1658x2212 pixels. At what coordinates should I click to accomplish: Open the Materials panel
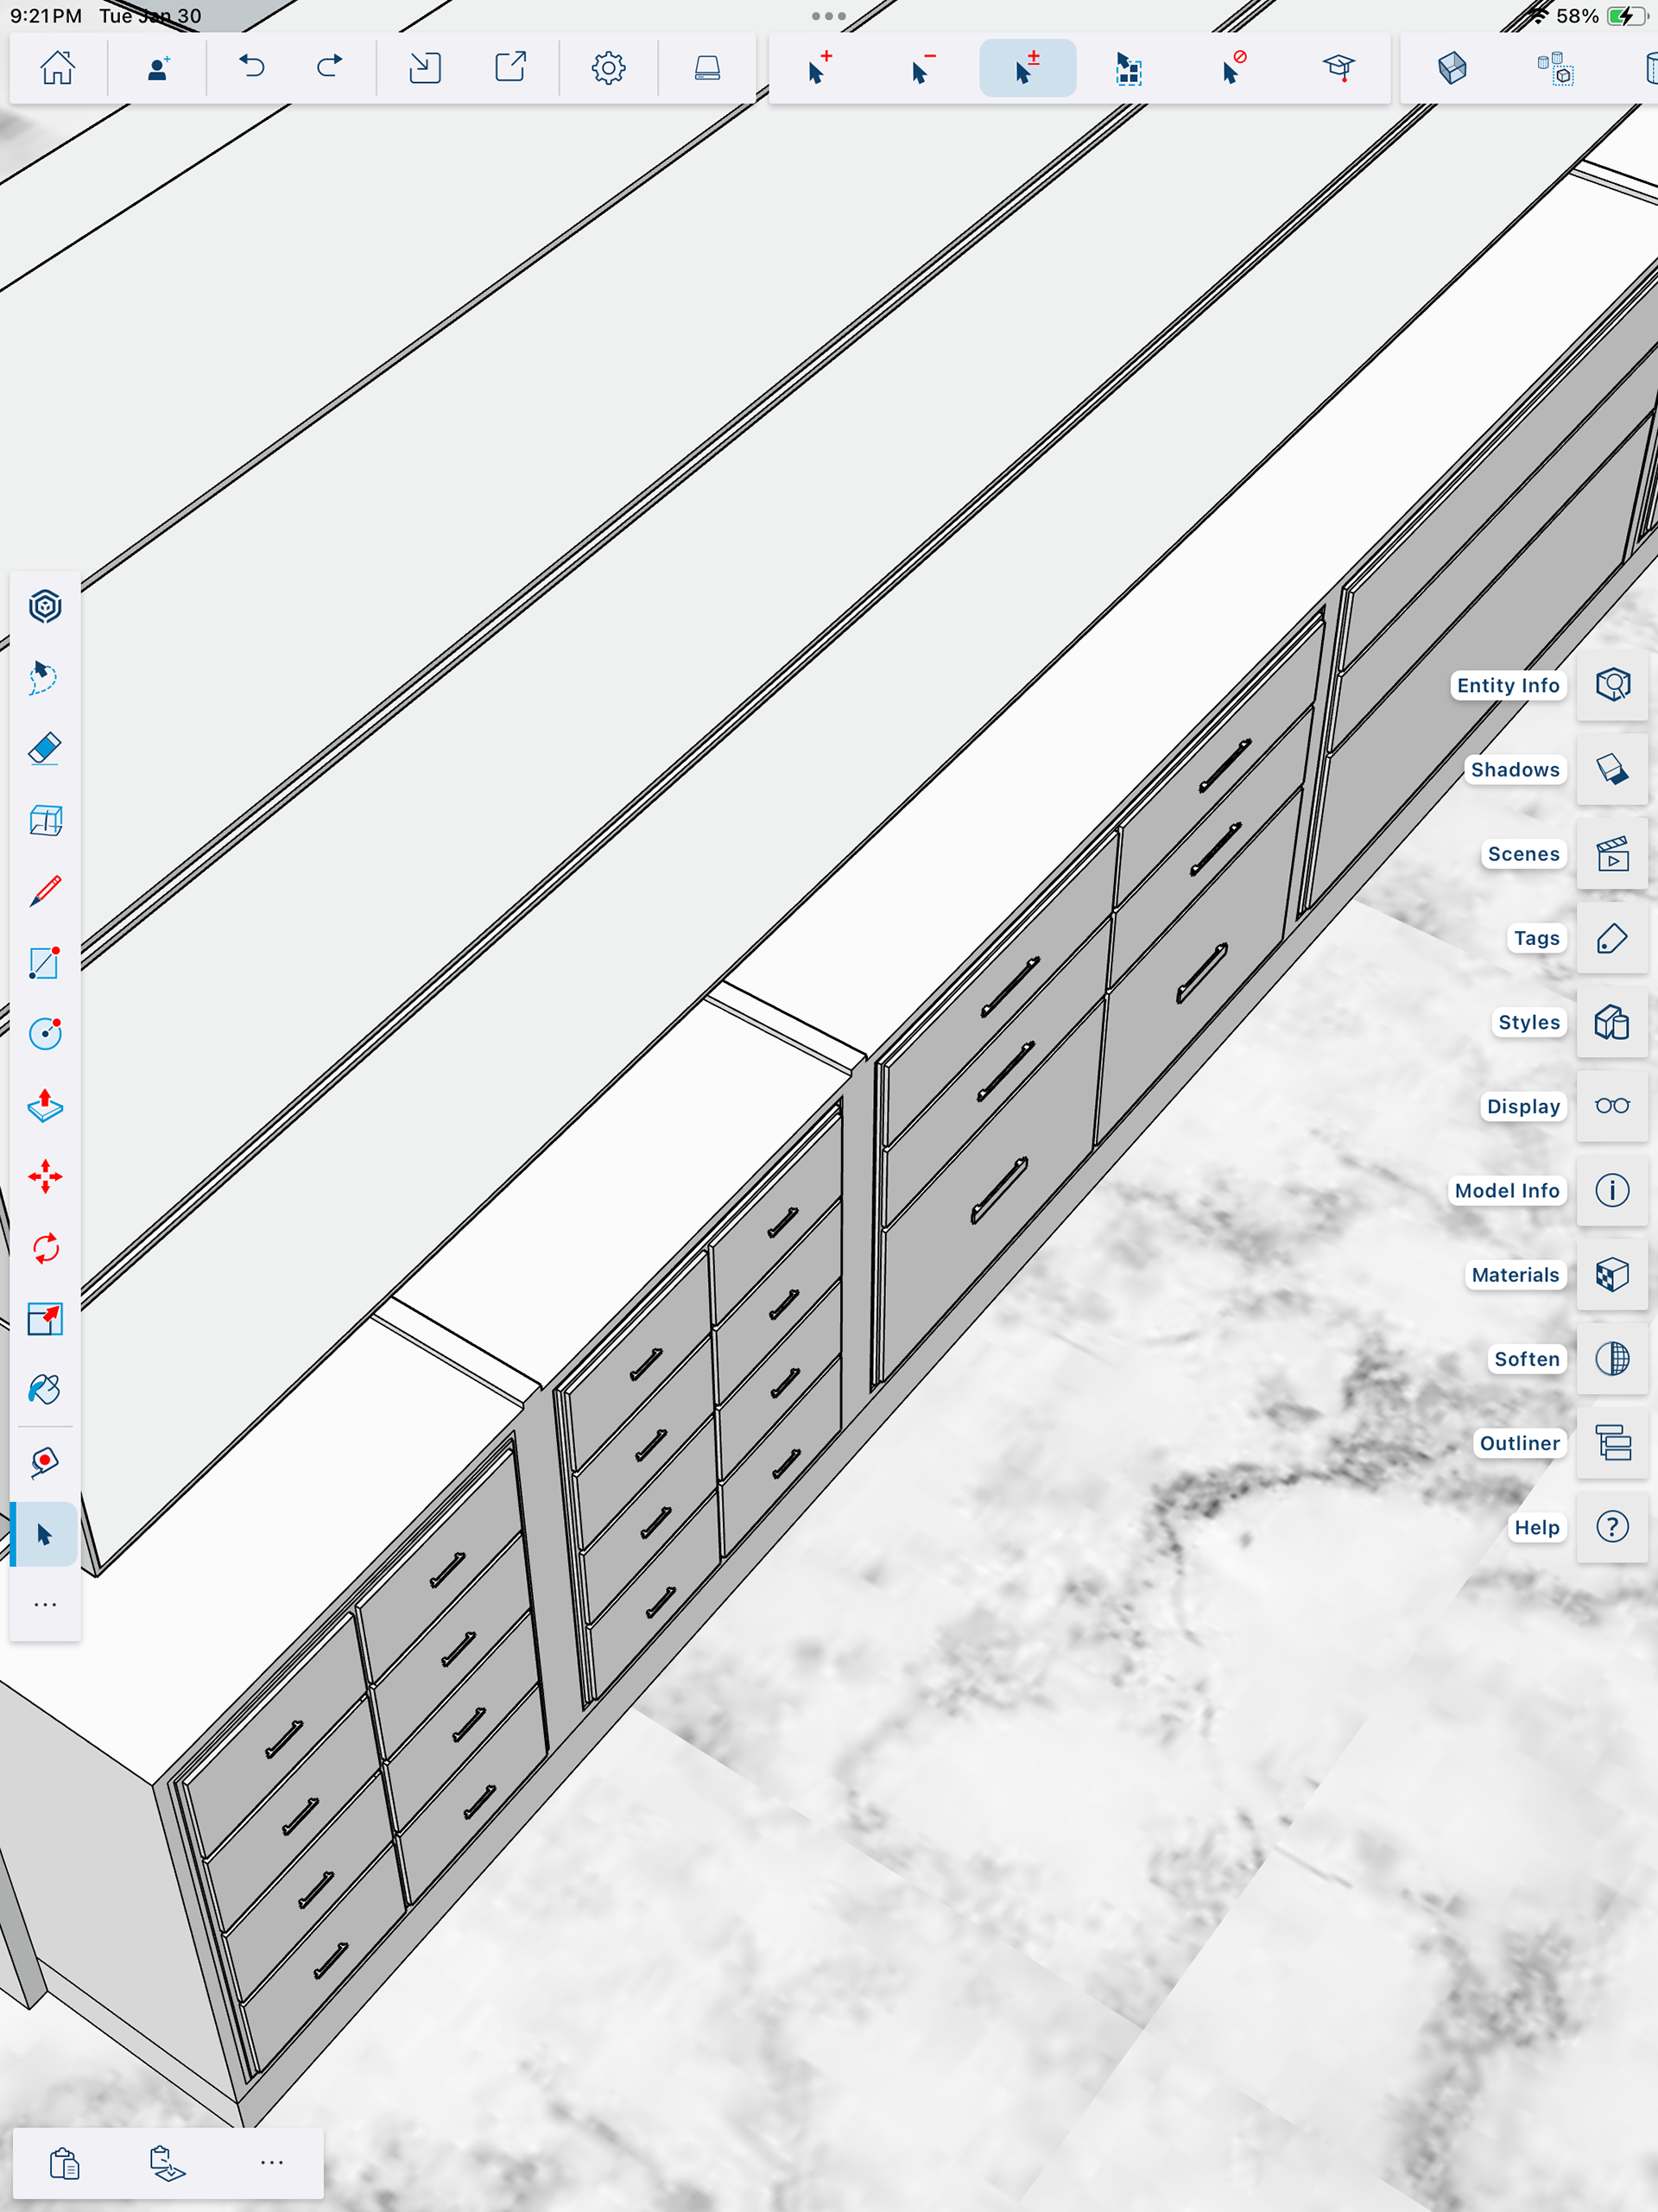click(x=1611, y=1274)
